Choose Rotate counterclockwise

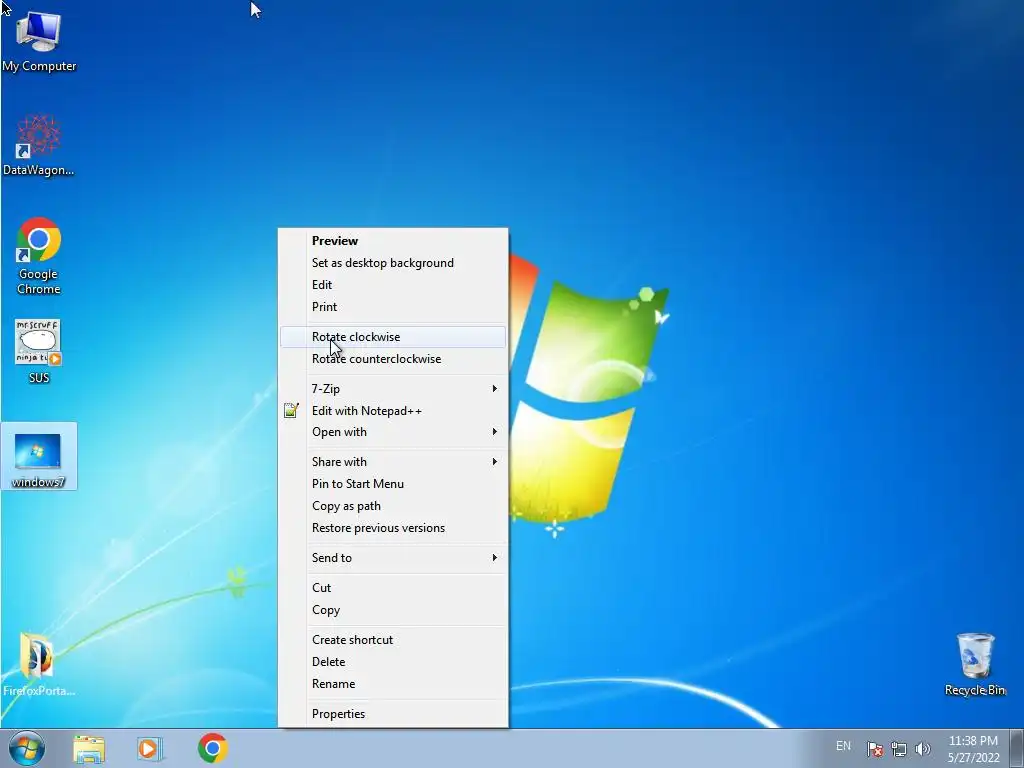(393, 359)
